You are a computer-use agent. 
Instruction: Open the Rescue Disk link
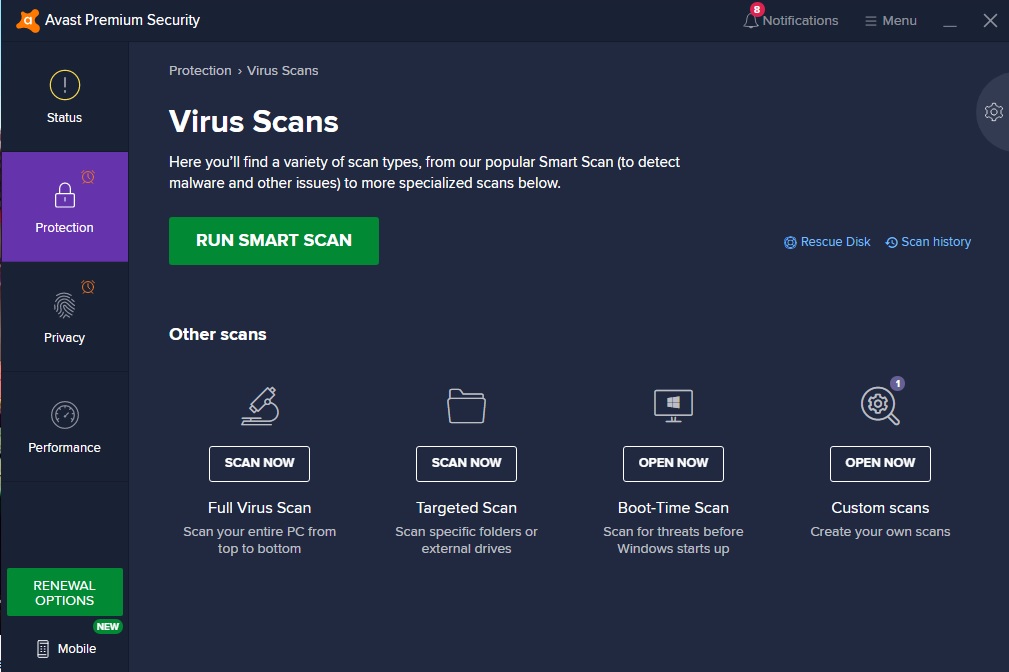tap(826, 241)
